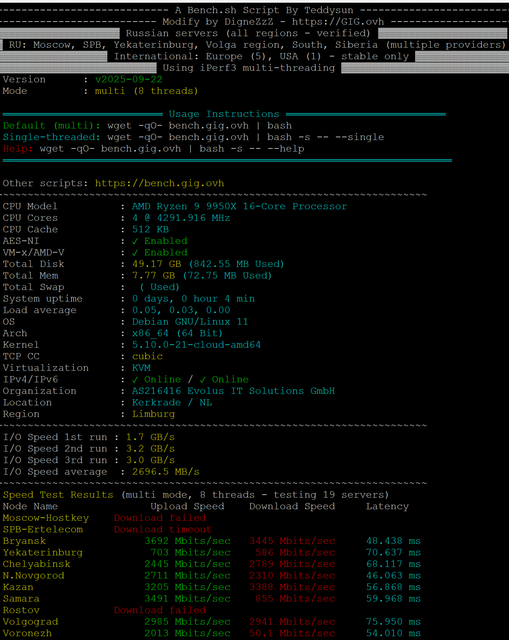Screen dimensions: 509x640
Task: Click Bryansk upload speed 3692 Mbits/sec
Action: 187,541
